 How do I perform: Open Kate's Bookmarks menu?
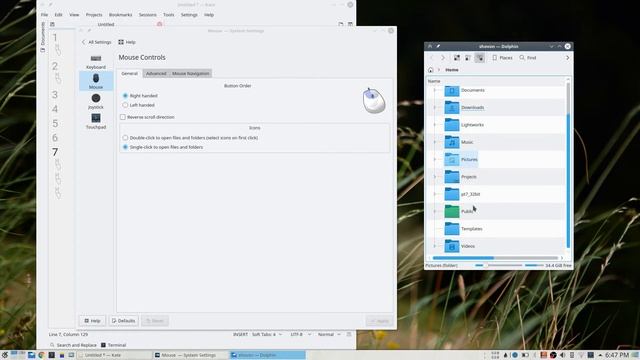(120, 15)
